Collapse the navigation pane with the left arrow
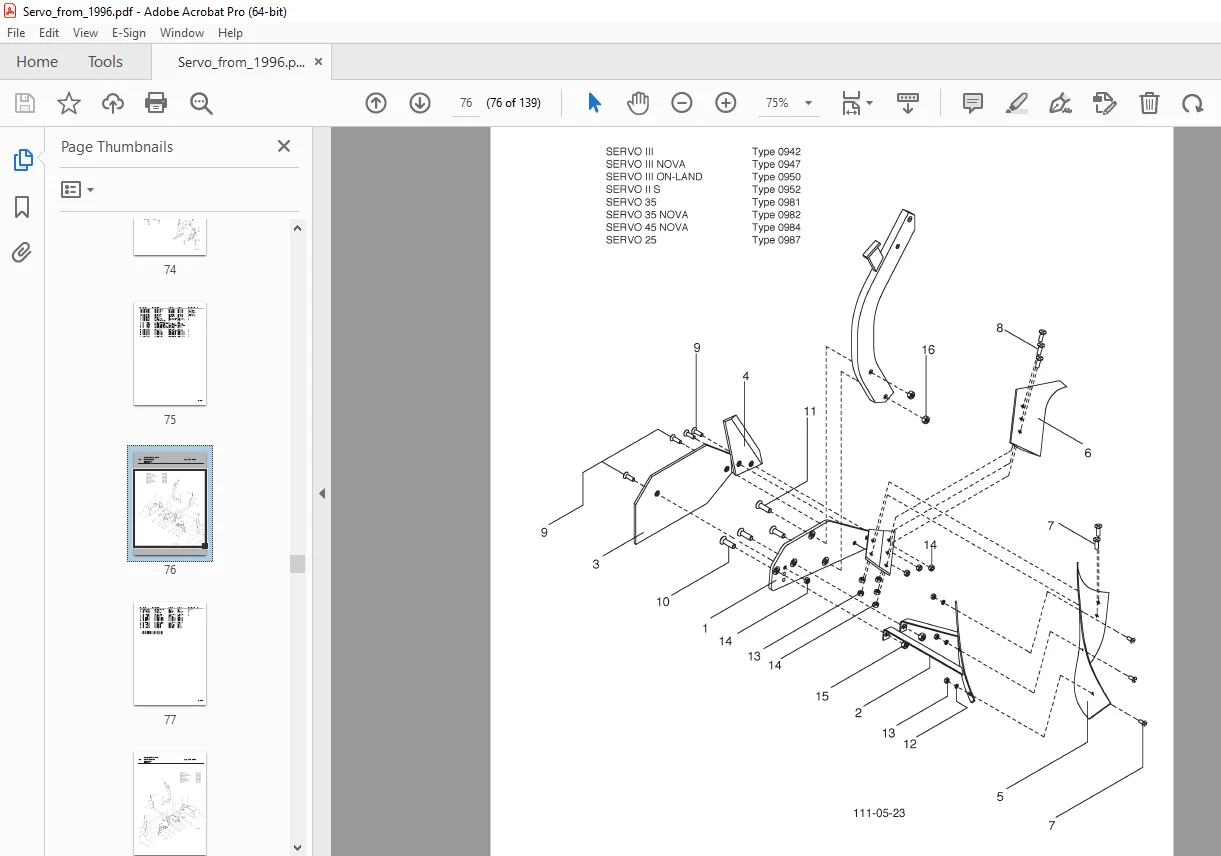Image resolution: width=1221 pixels, height=856 pixels. [x=322, y=493]
